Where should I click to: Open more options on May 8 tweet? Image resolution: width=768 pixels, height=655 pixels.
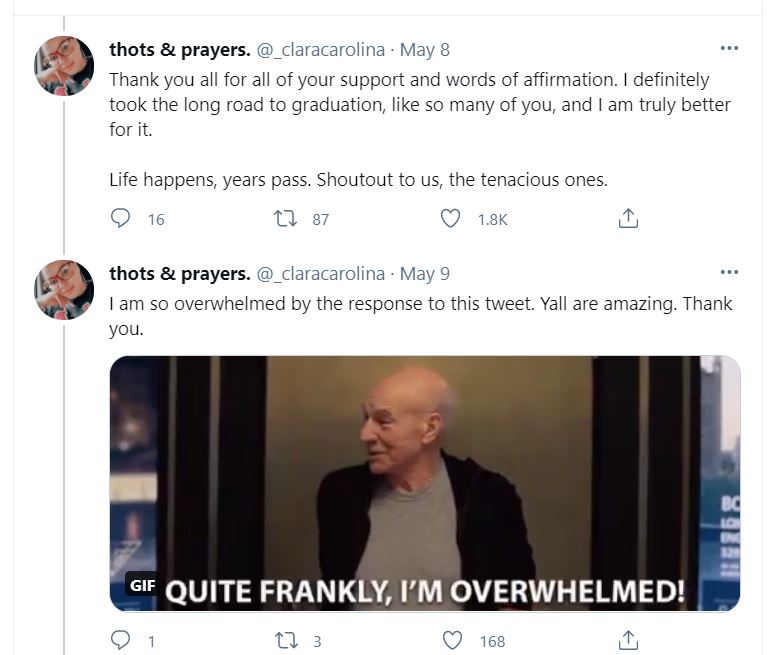point(729,48)
